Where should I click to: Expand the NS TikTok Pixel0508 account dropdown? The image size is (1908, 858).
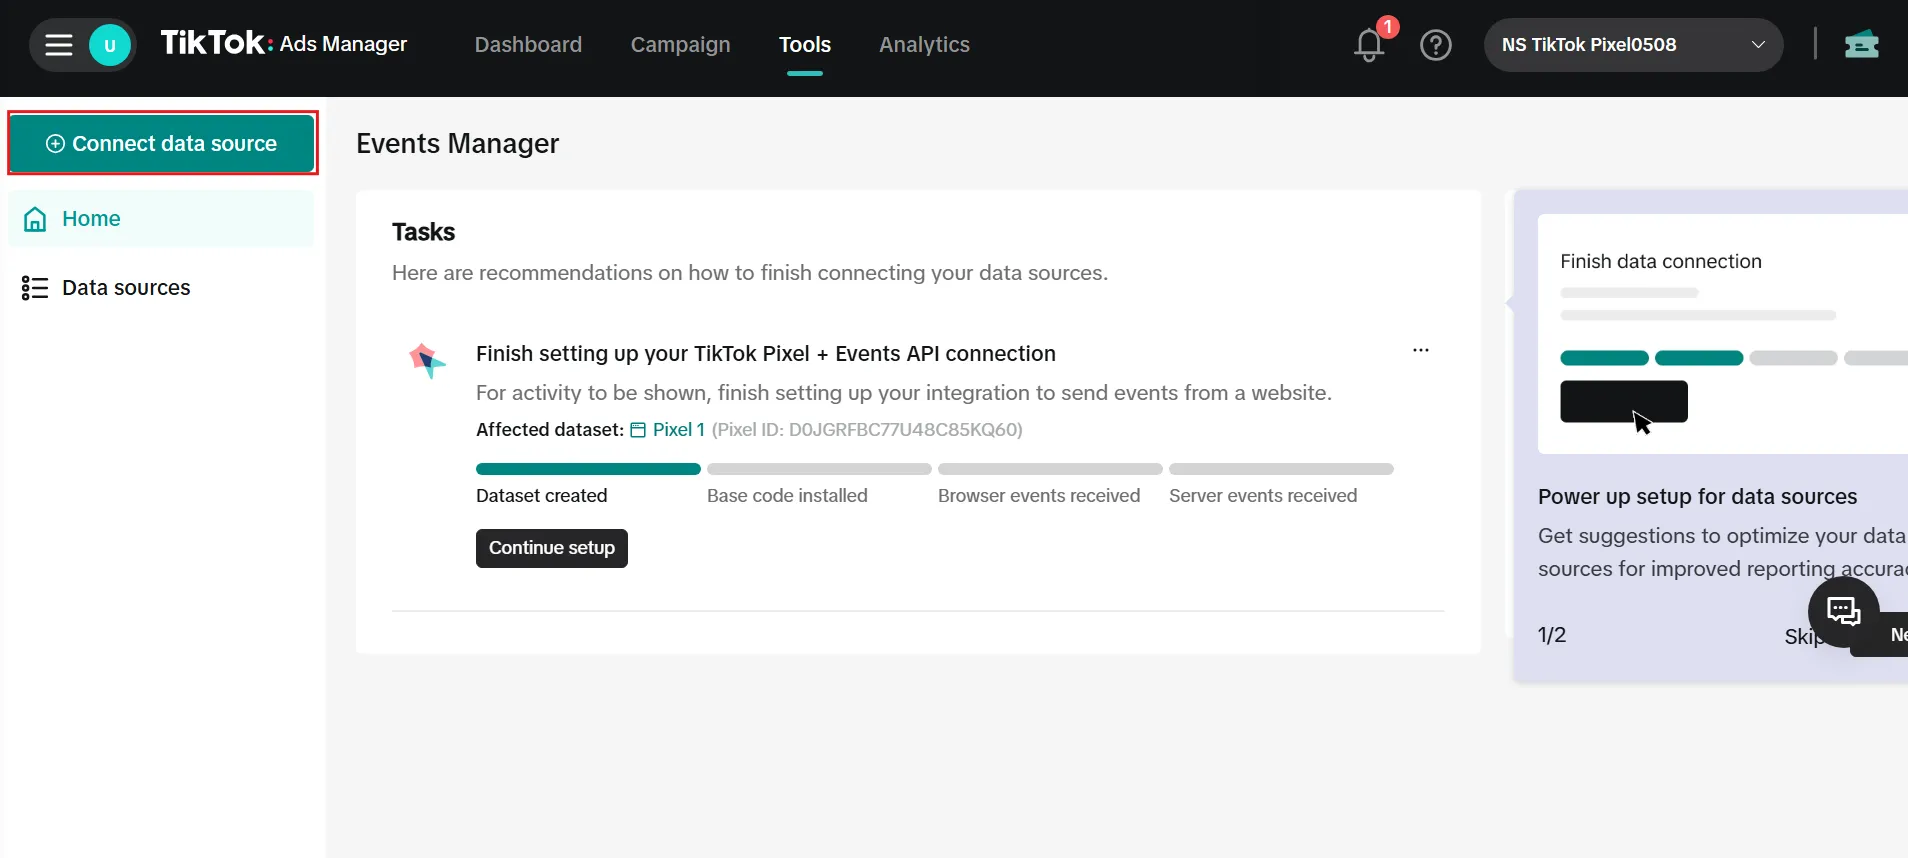pyautogui.click(x=1632, y=45)
